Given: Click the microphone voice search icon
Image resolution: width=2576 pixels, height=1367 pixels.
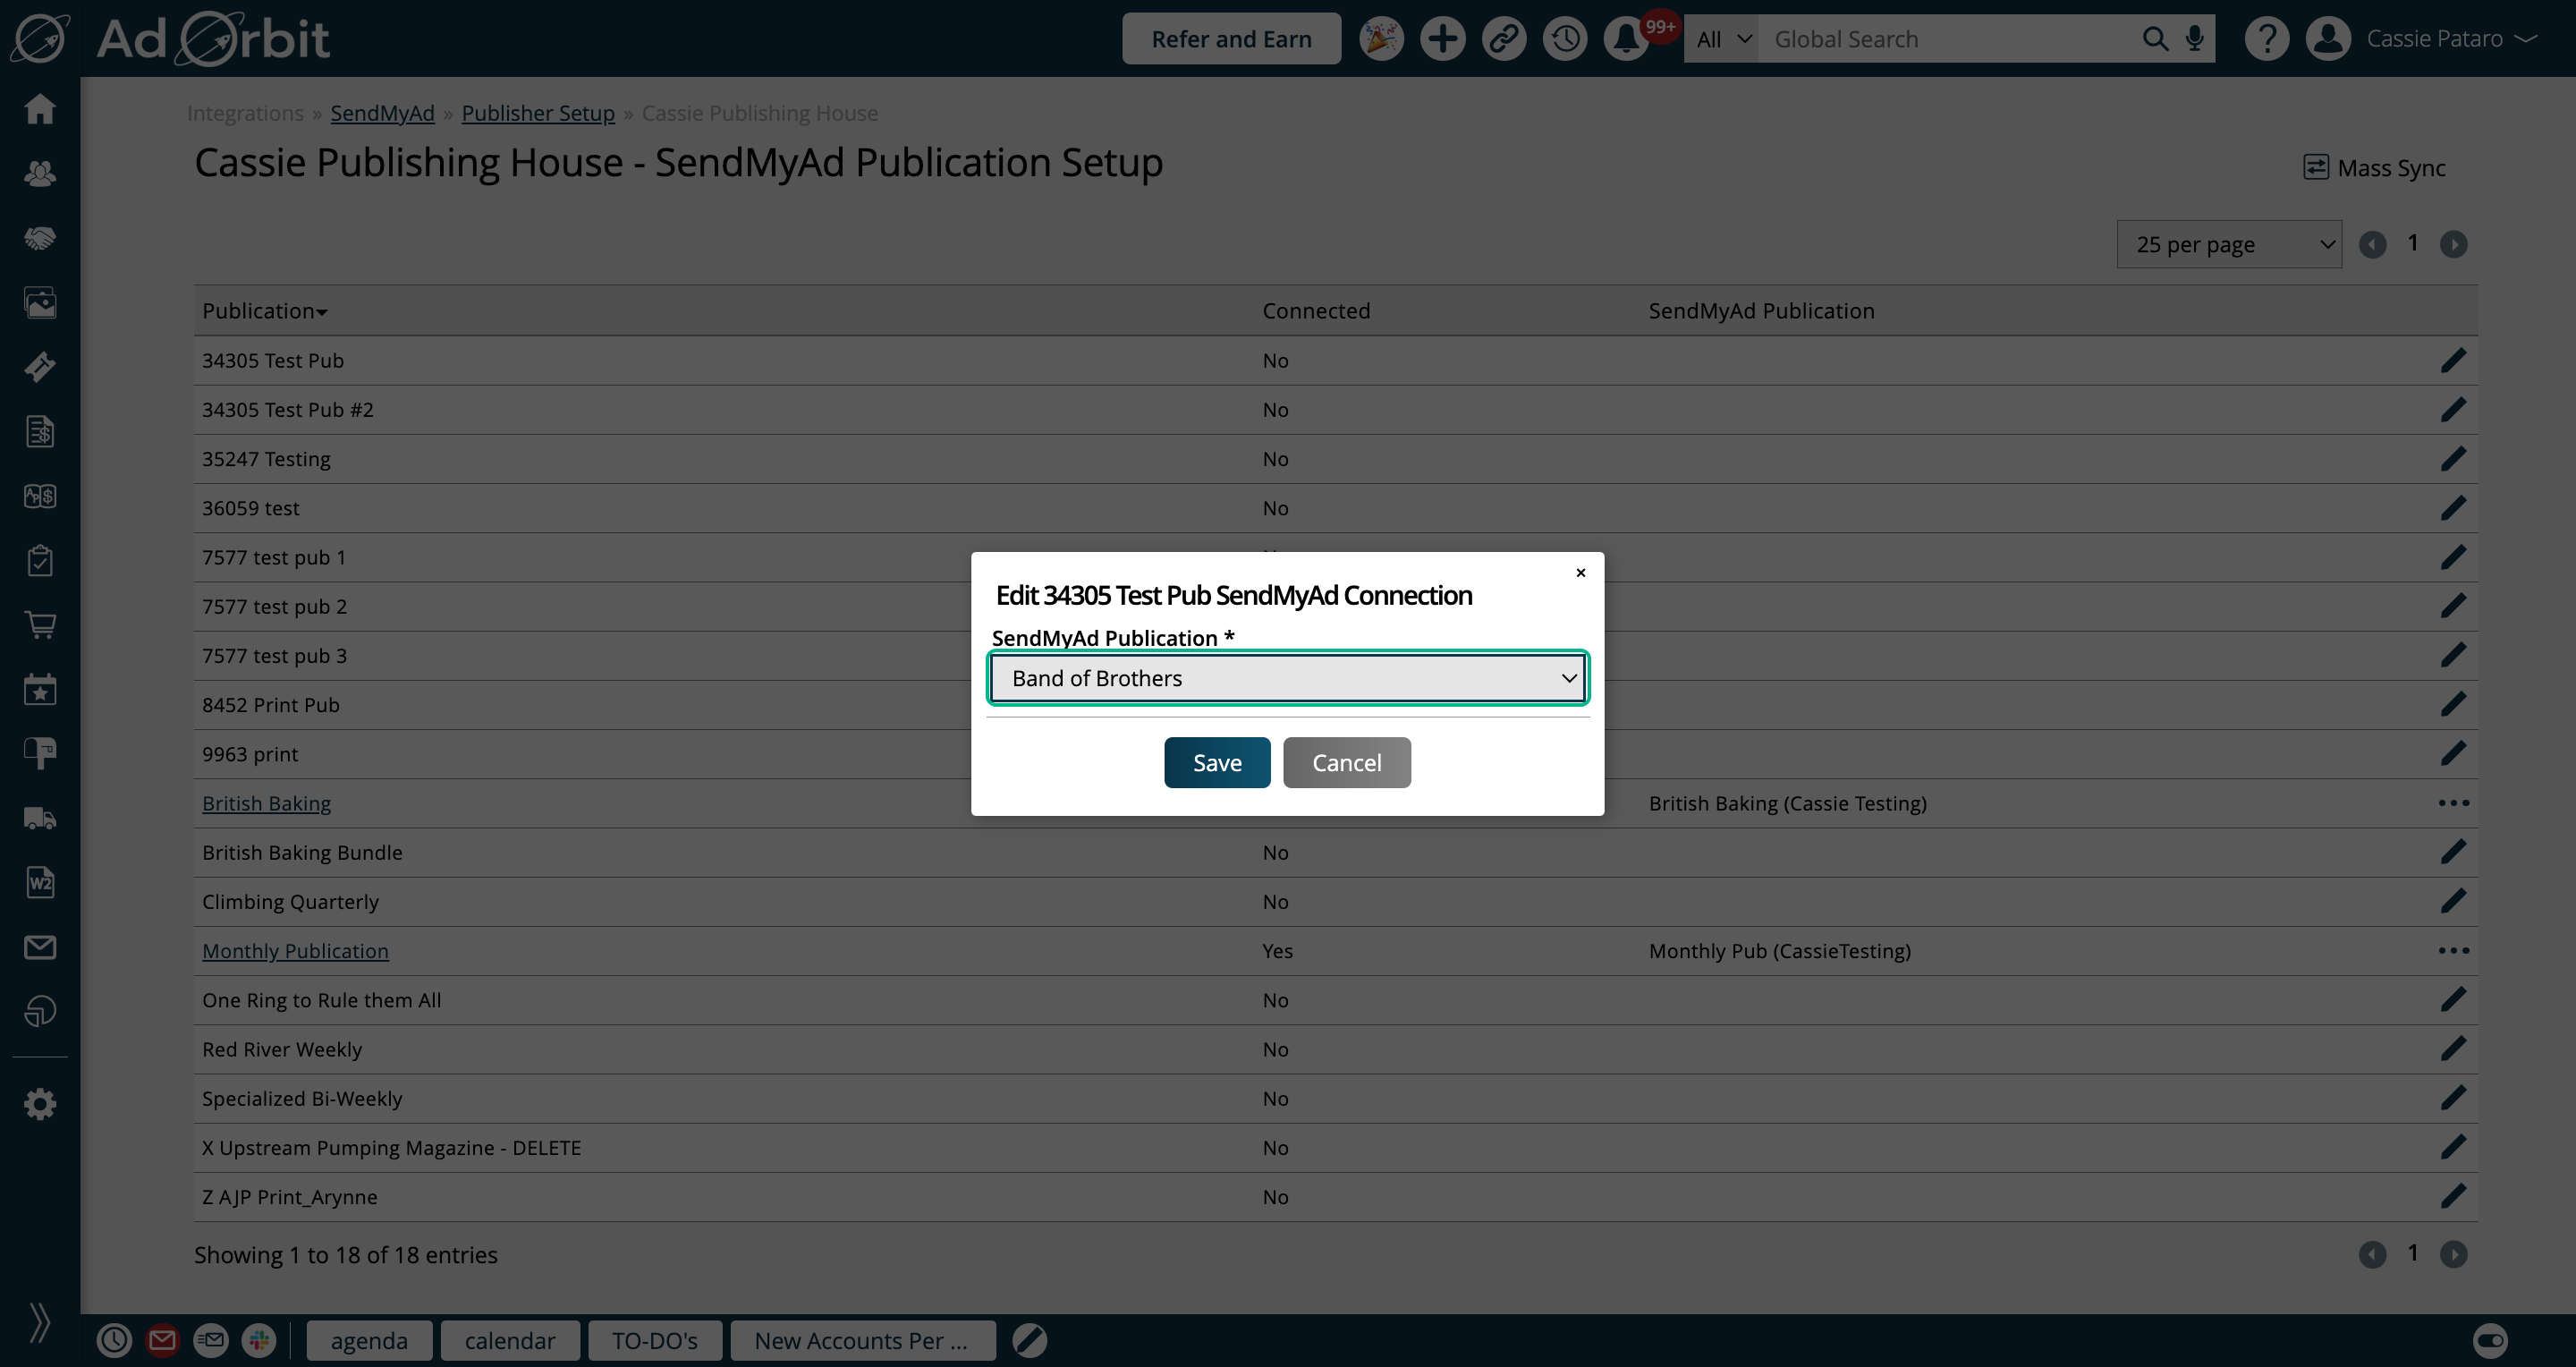Looking at the screenshot, I should tap(2194, 39).
